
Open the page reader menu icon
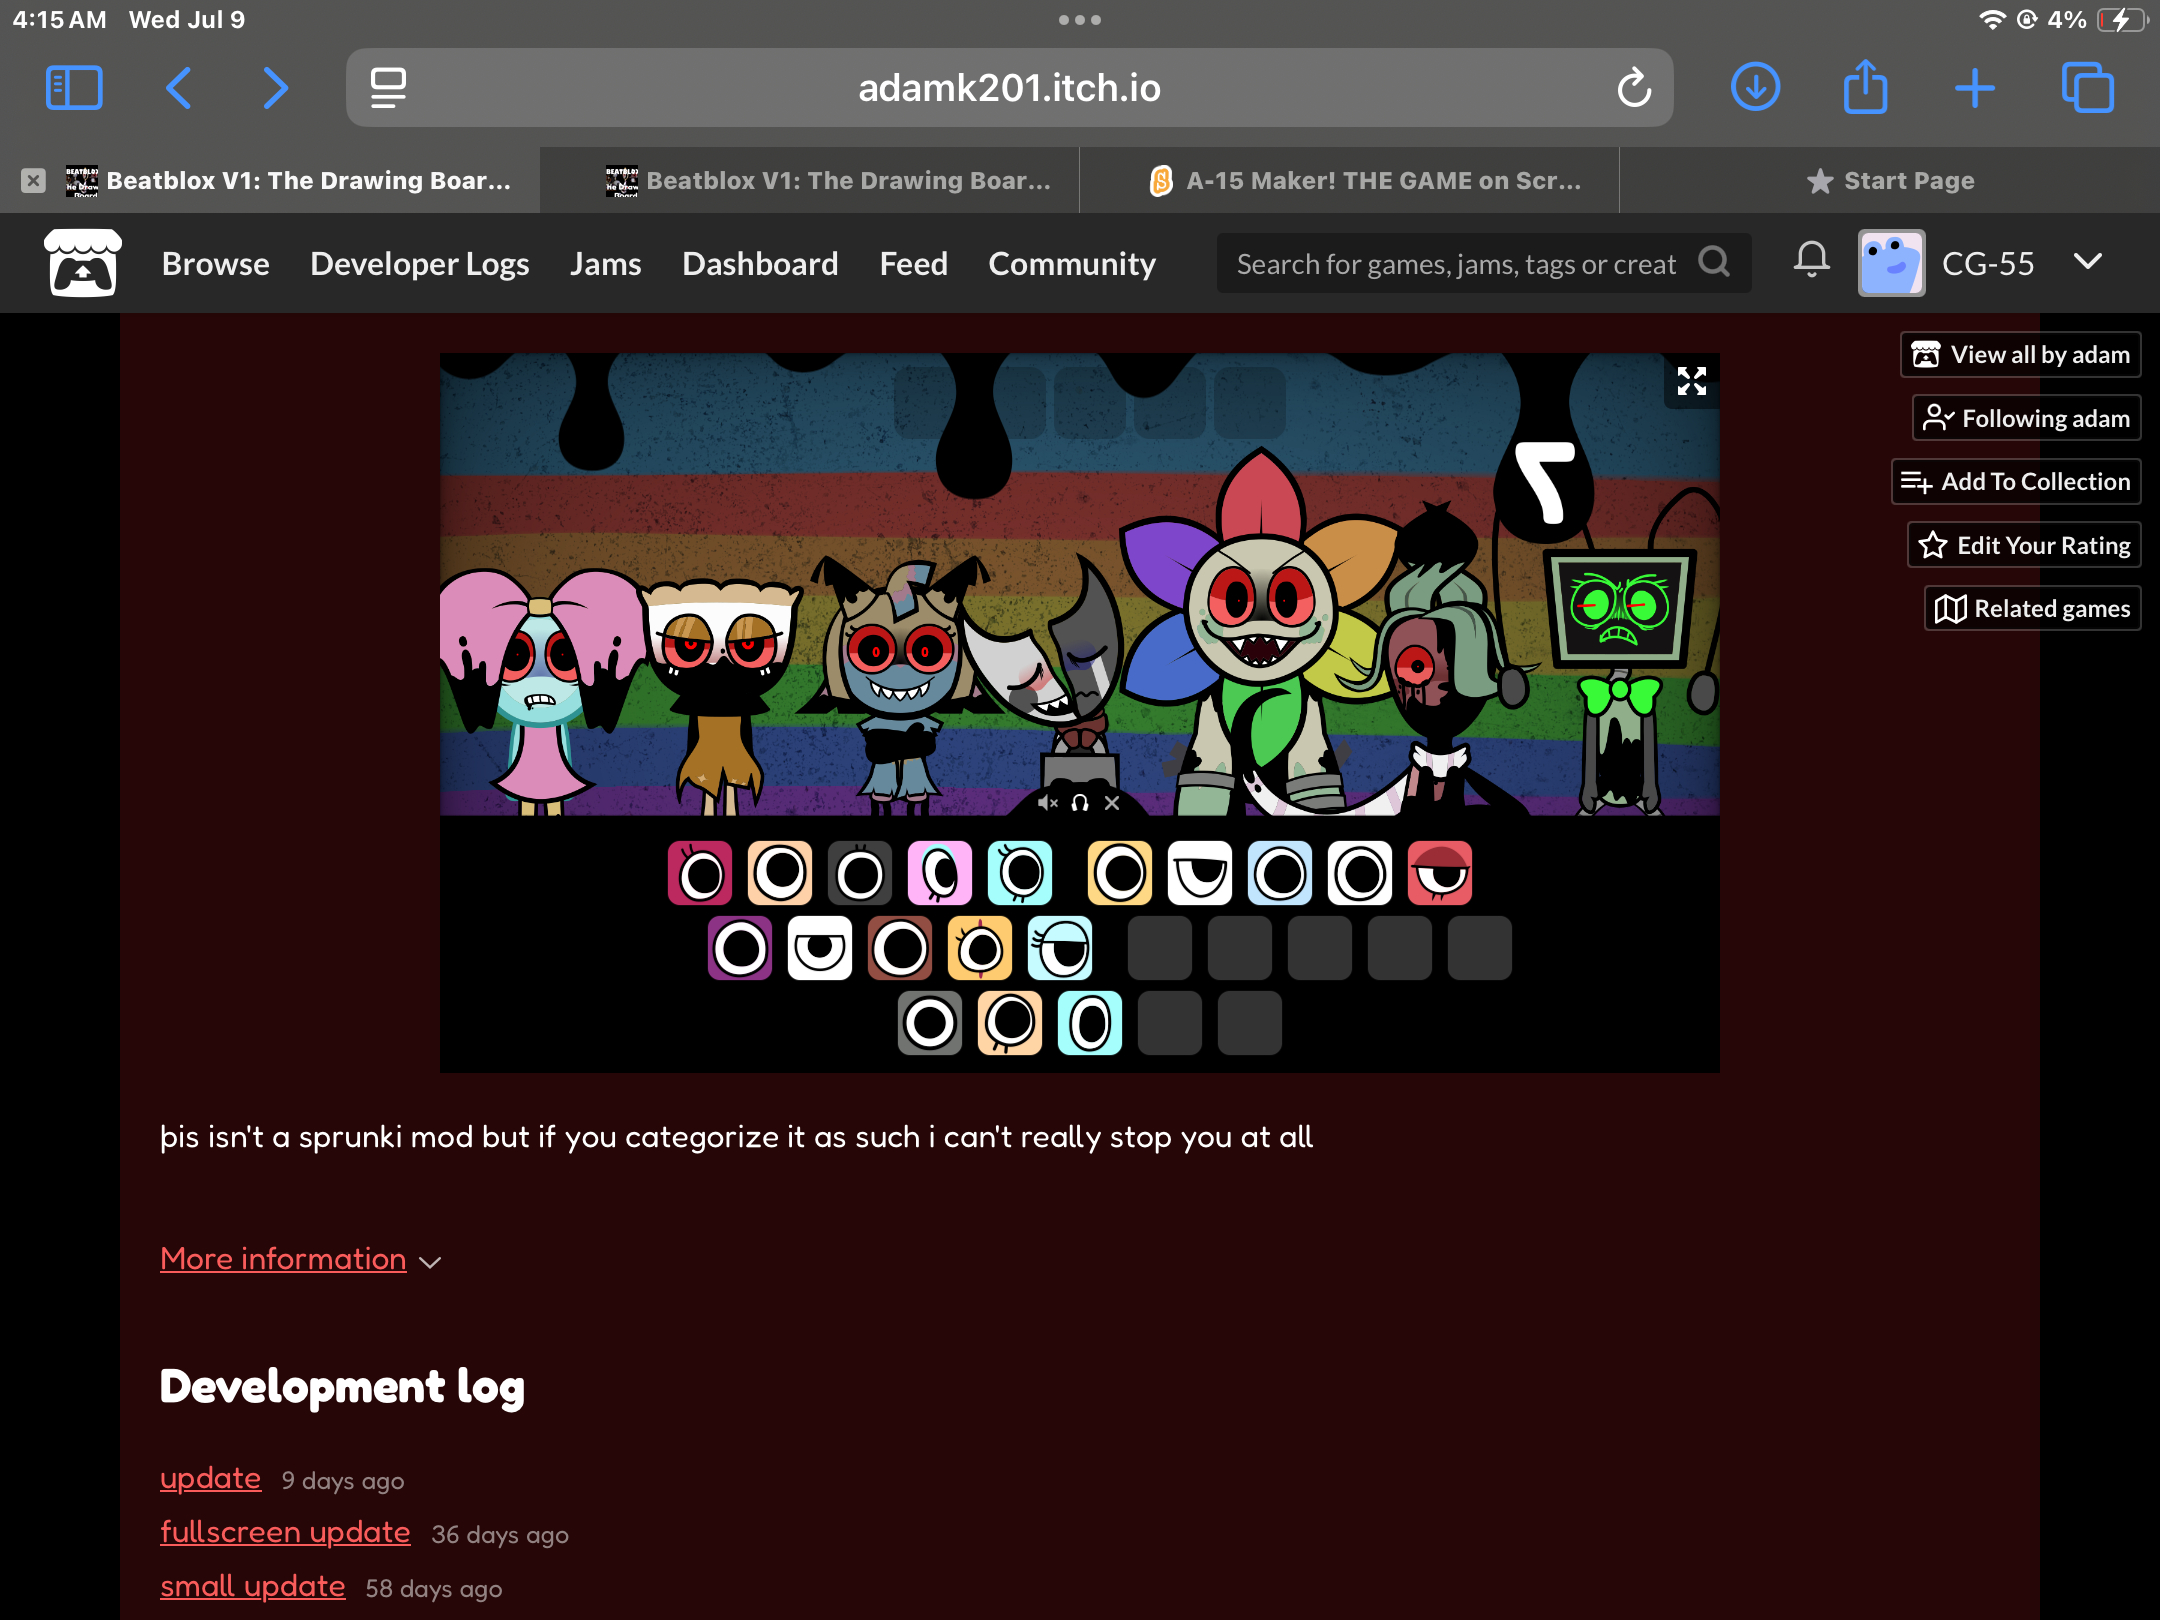pyautogui.click(x=388, y=88)
